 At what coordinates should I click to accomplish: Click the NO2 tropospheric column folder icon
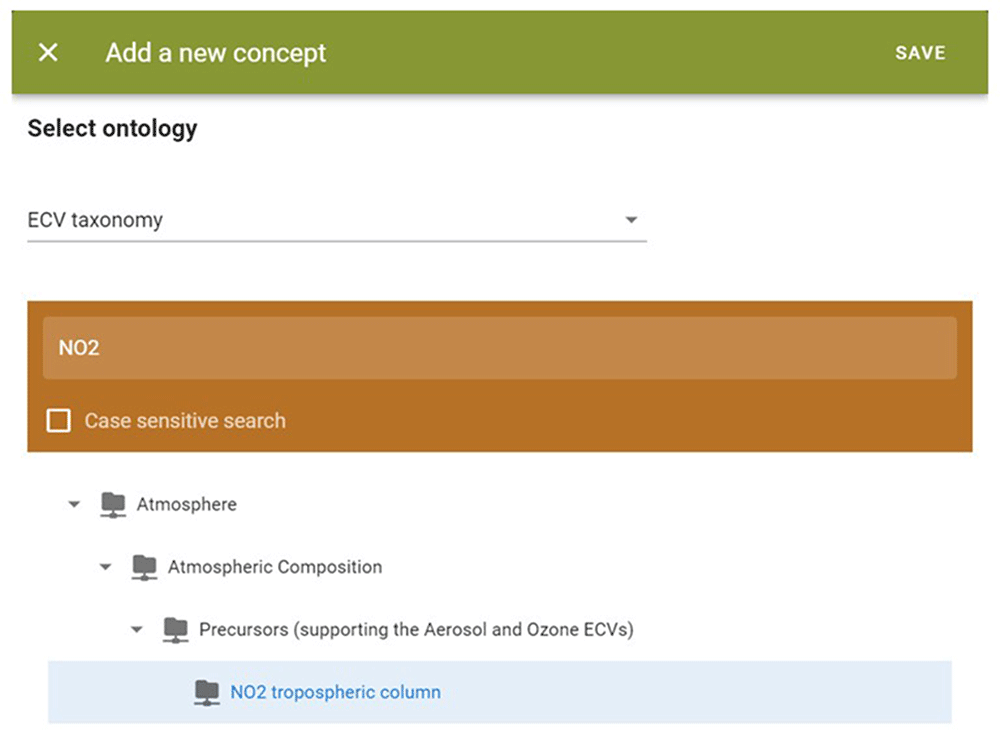(207, 693)
